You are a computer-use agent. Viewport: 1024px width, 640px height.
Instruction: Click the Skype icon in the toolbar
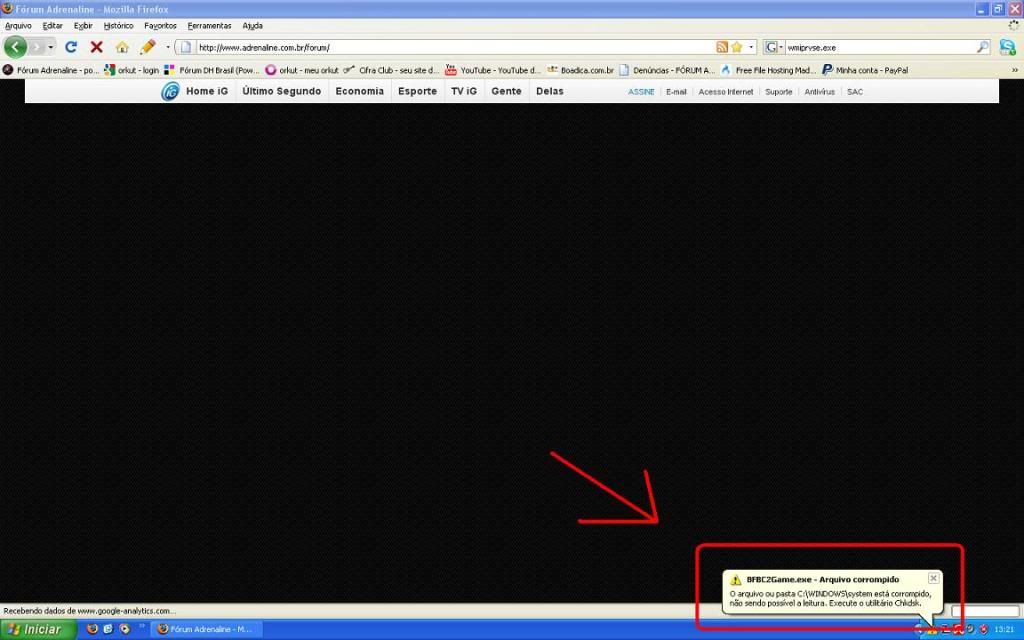1007,47
